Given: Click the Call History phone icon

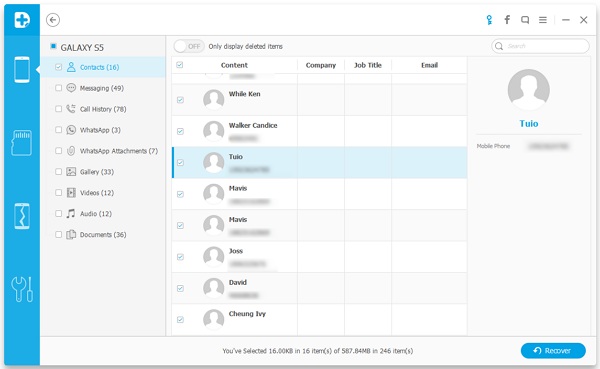Looking at the screenshot, I should pyautogui.click(x=71, y=109).
